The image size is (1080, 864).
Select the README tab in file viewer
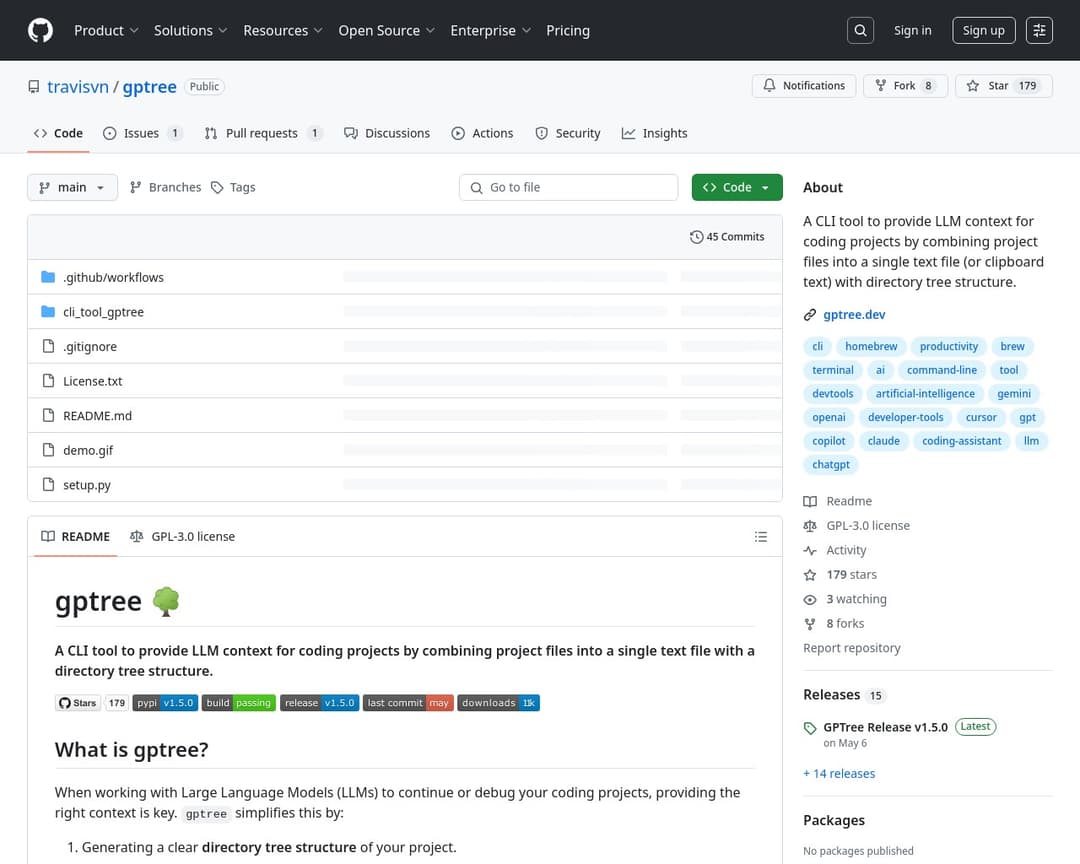(x=76, y=537)
